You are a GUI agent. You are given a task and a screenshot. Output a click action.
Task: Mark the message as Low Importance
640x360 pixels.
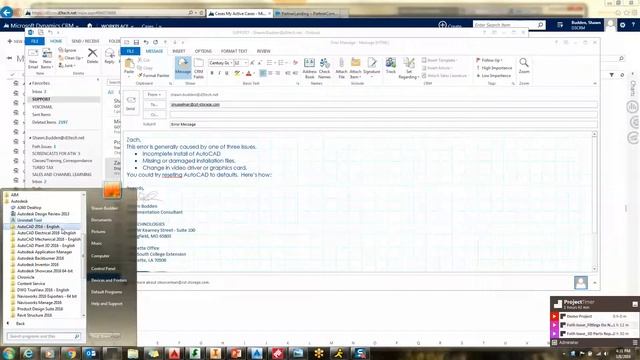pos(494,76)
